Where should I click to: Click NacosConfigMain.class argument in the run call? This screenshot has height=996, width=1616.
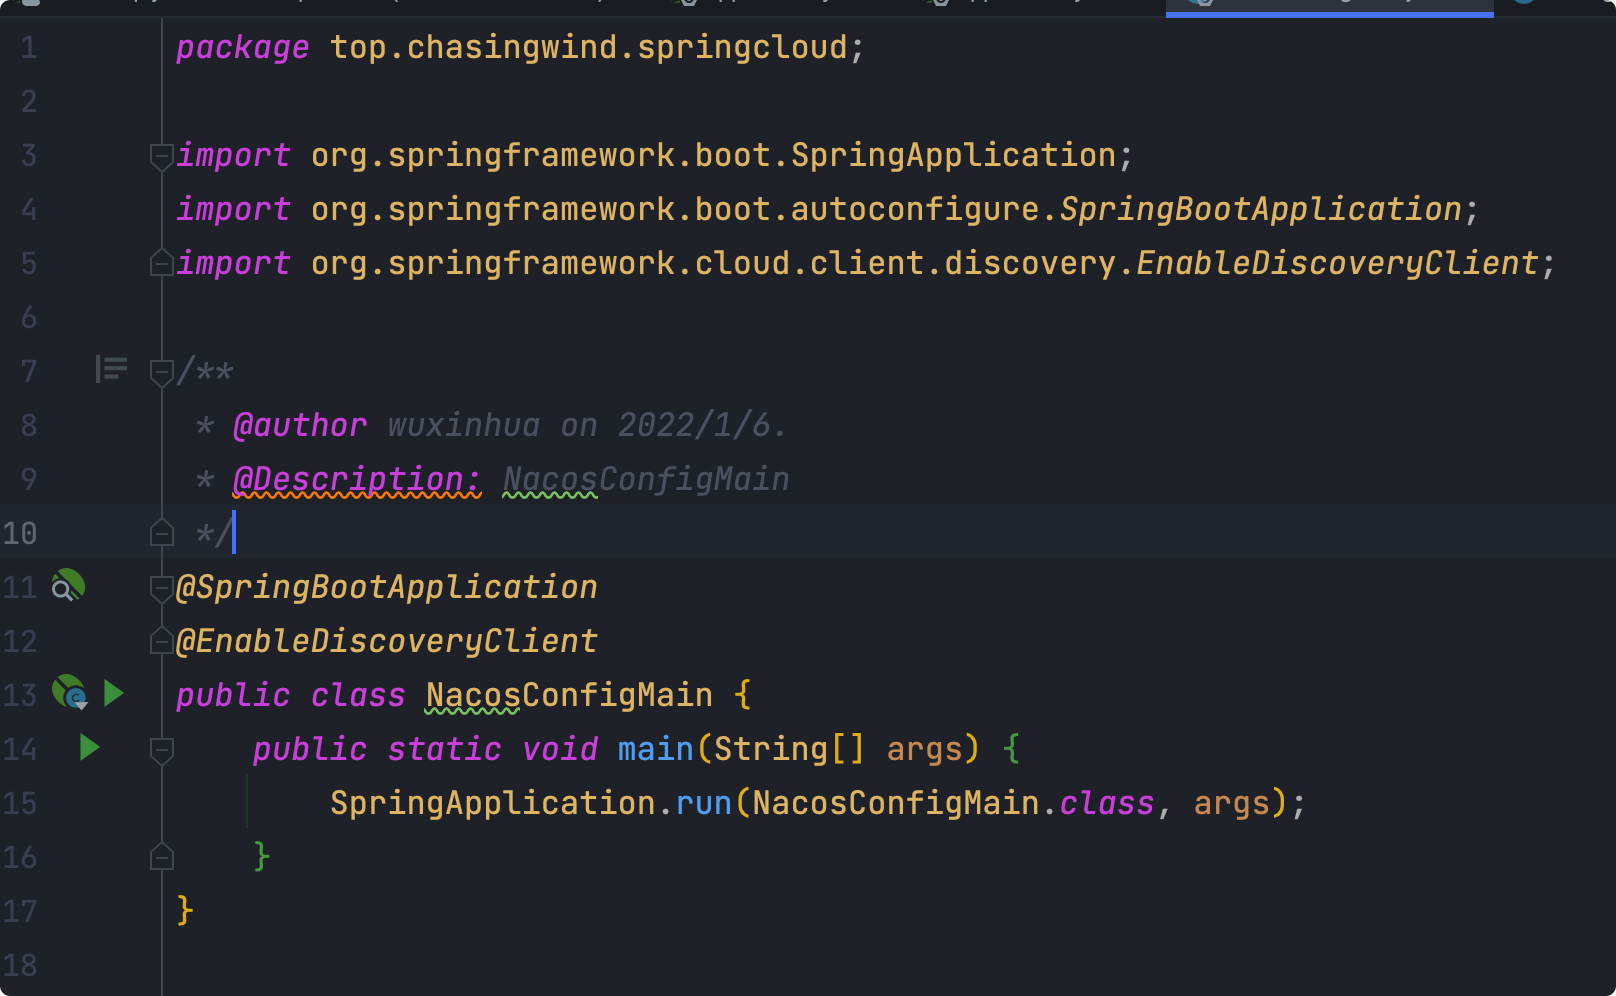pyautogui.click(x=953, y=804)
